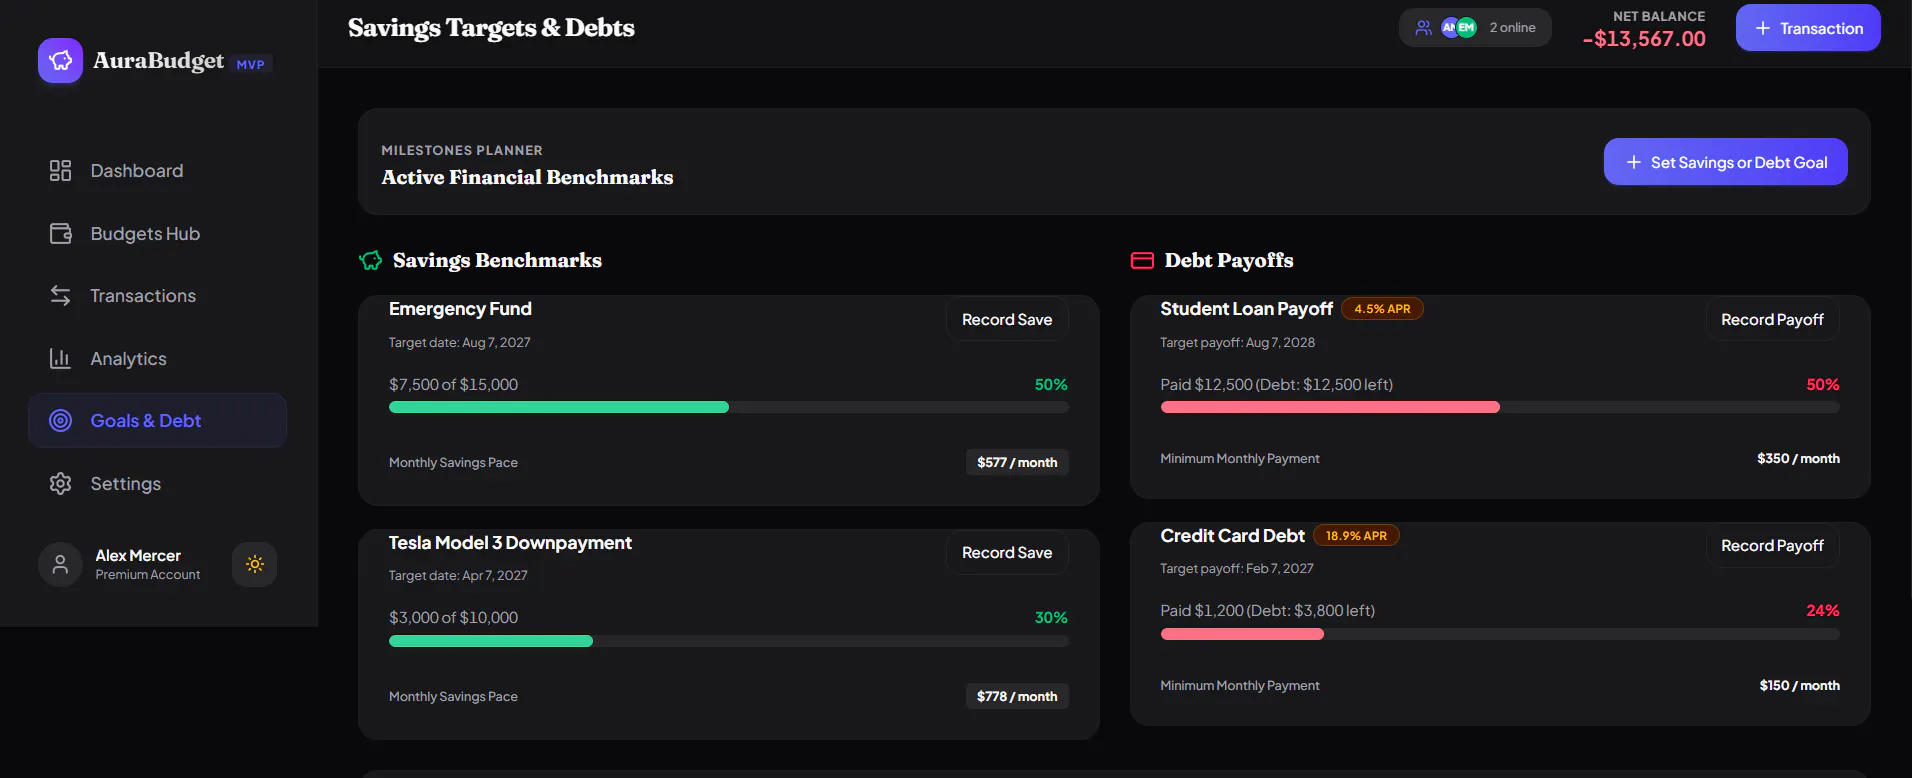Record Payoff for Credit Card Debt
1912x778 pixels.
tap(1772, 546)
